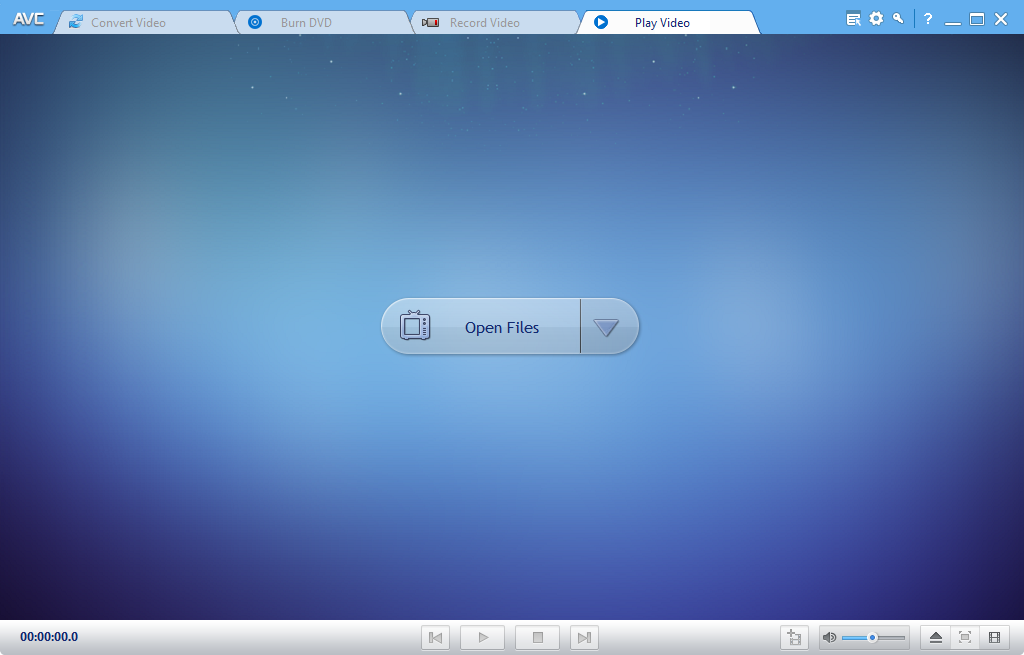Viewport: 1024px width, 655px height.
Task: Open help with the question mark icon
Action: [928, 18]
